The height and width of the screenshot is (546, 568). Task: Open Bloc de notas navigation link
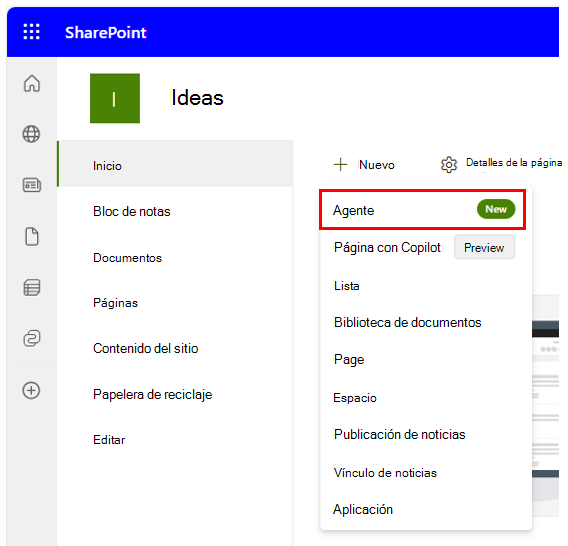pos(131,212)
